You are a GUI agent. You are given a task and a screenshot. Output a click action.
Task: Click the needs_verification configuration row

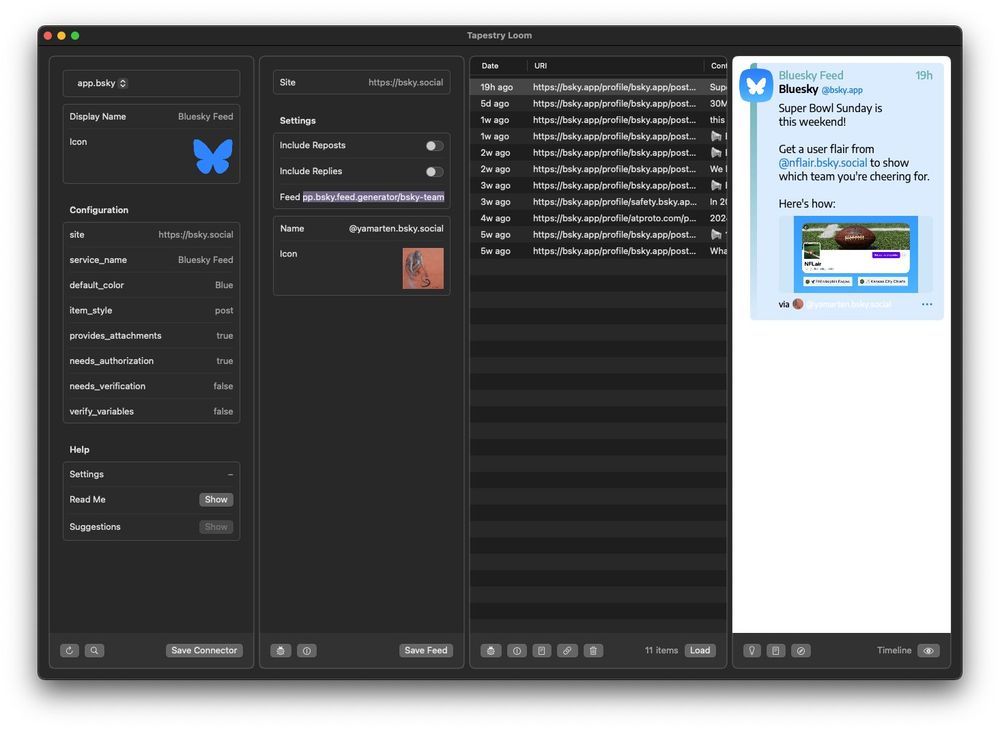click(x=151, y=386)
